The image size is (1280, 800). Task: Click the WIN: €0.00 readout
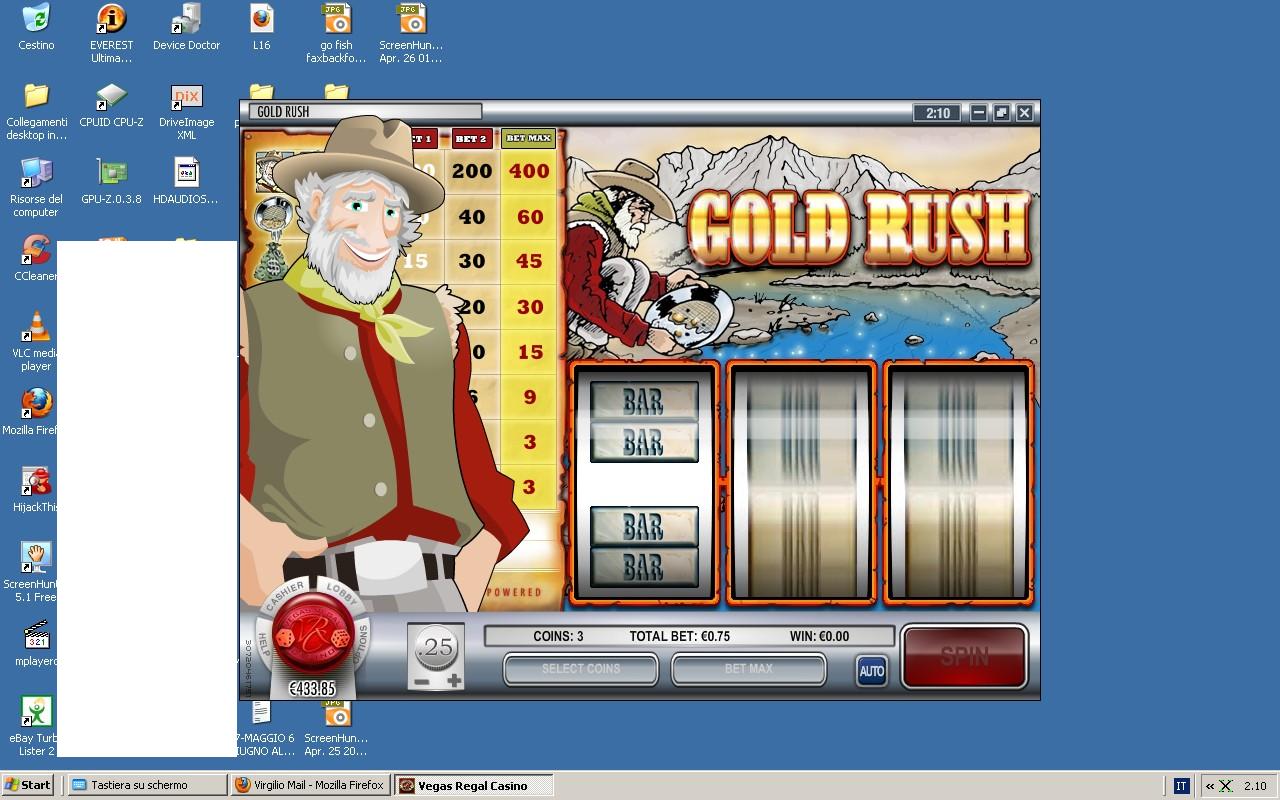819,636
